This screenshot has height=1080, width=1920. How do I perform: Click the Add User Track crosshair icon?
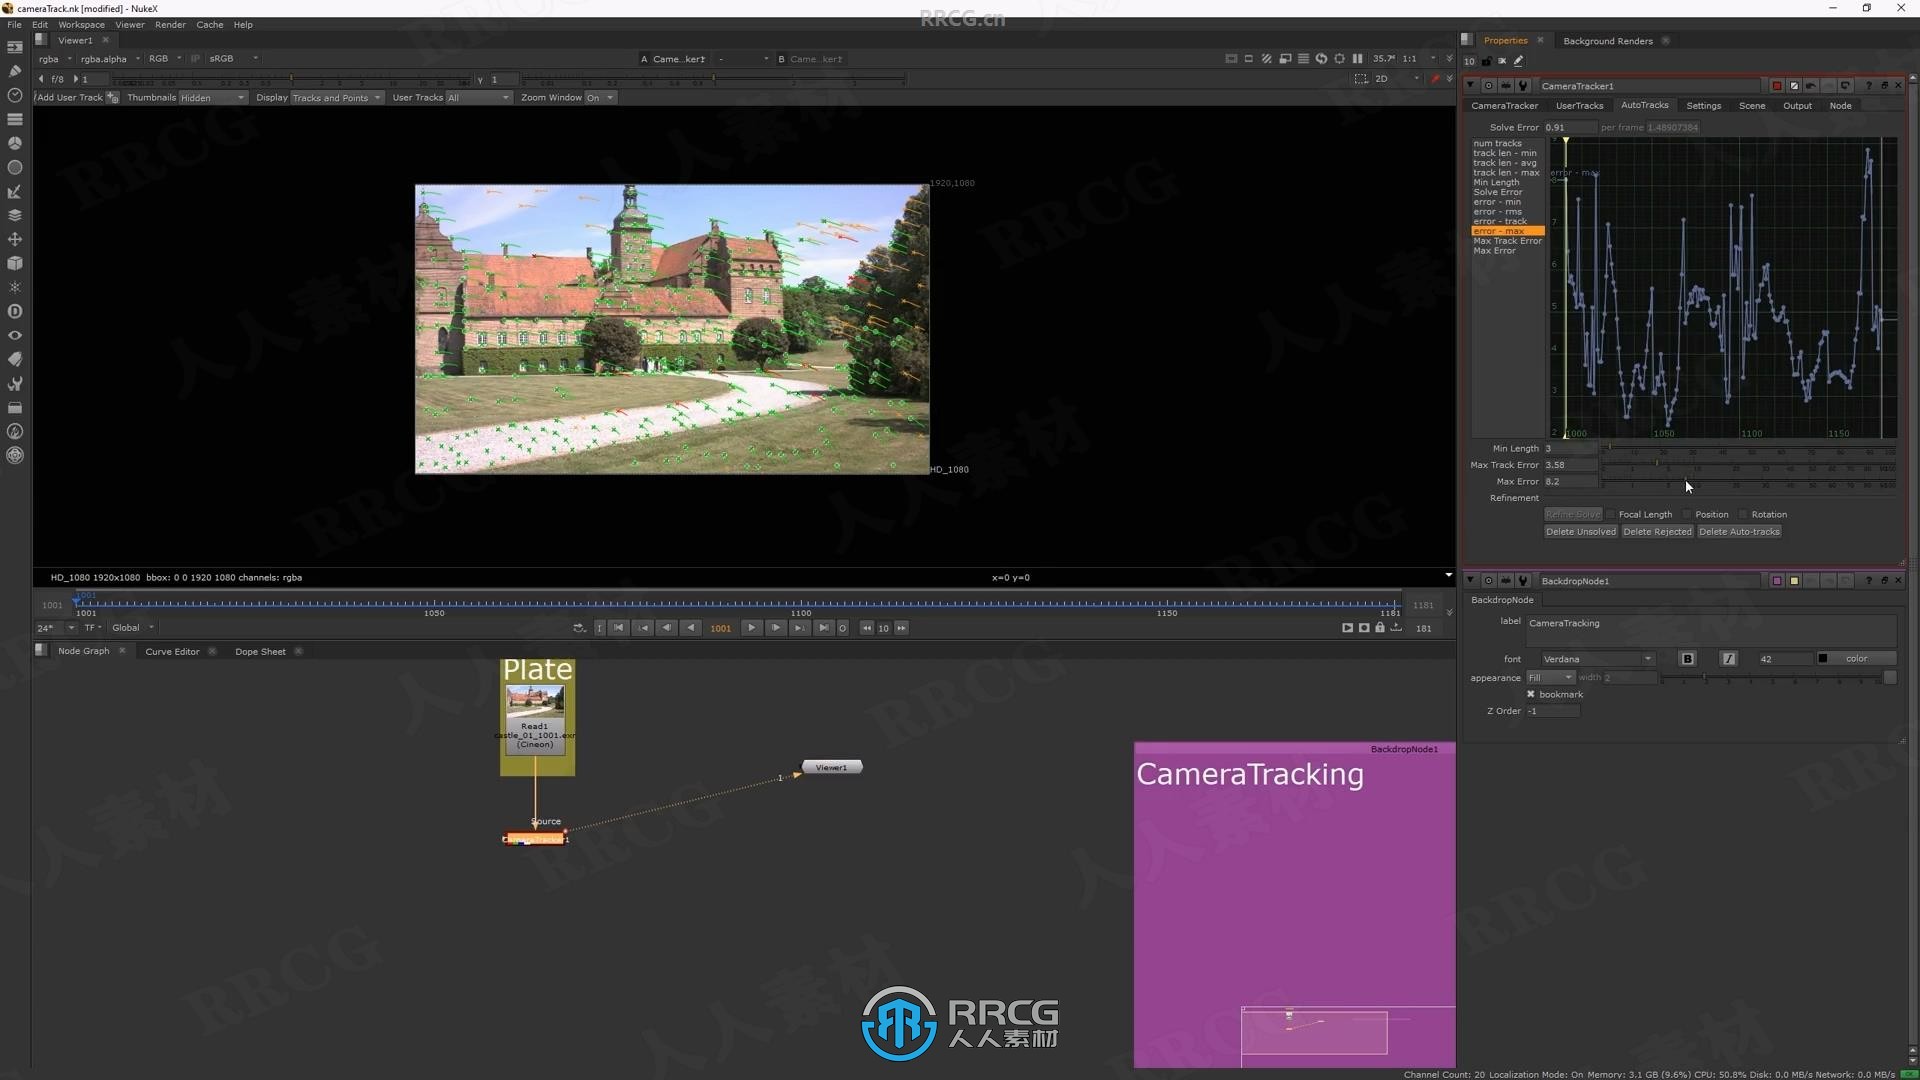pyautogui.click(x=112, y=97)
